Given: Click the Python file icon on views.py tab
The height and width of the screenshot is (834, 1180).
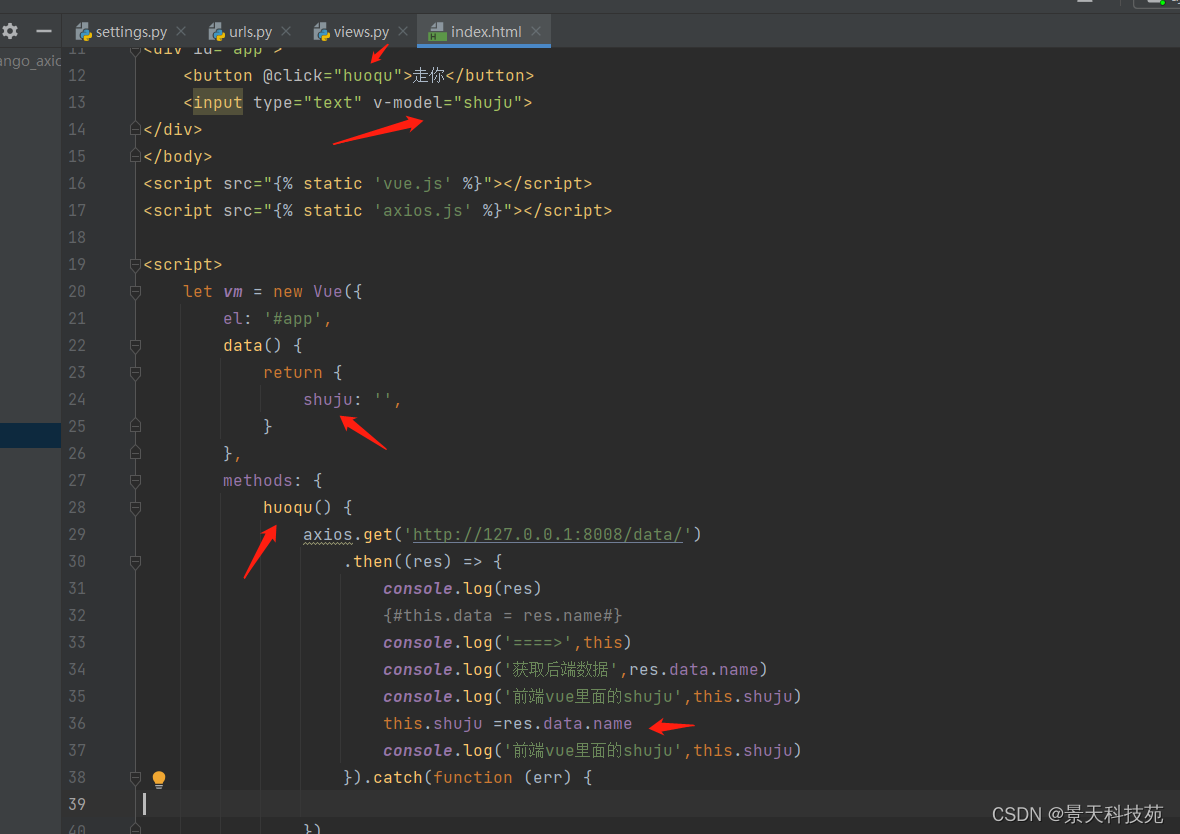Looking at the screenshot, I should [322, 32].
